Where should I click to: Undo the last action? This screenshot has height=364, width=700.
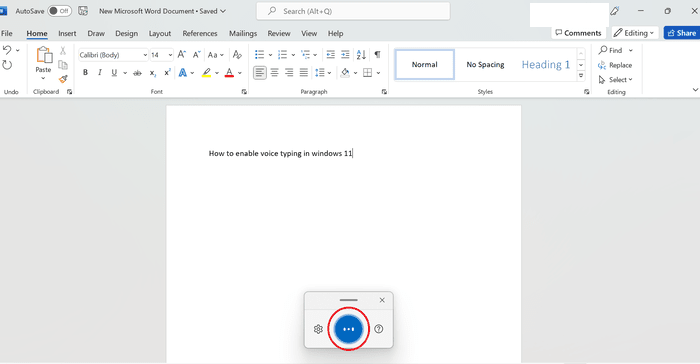pyautogui.click(x=7, y=50)
